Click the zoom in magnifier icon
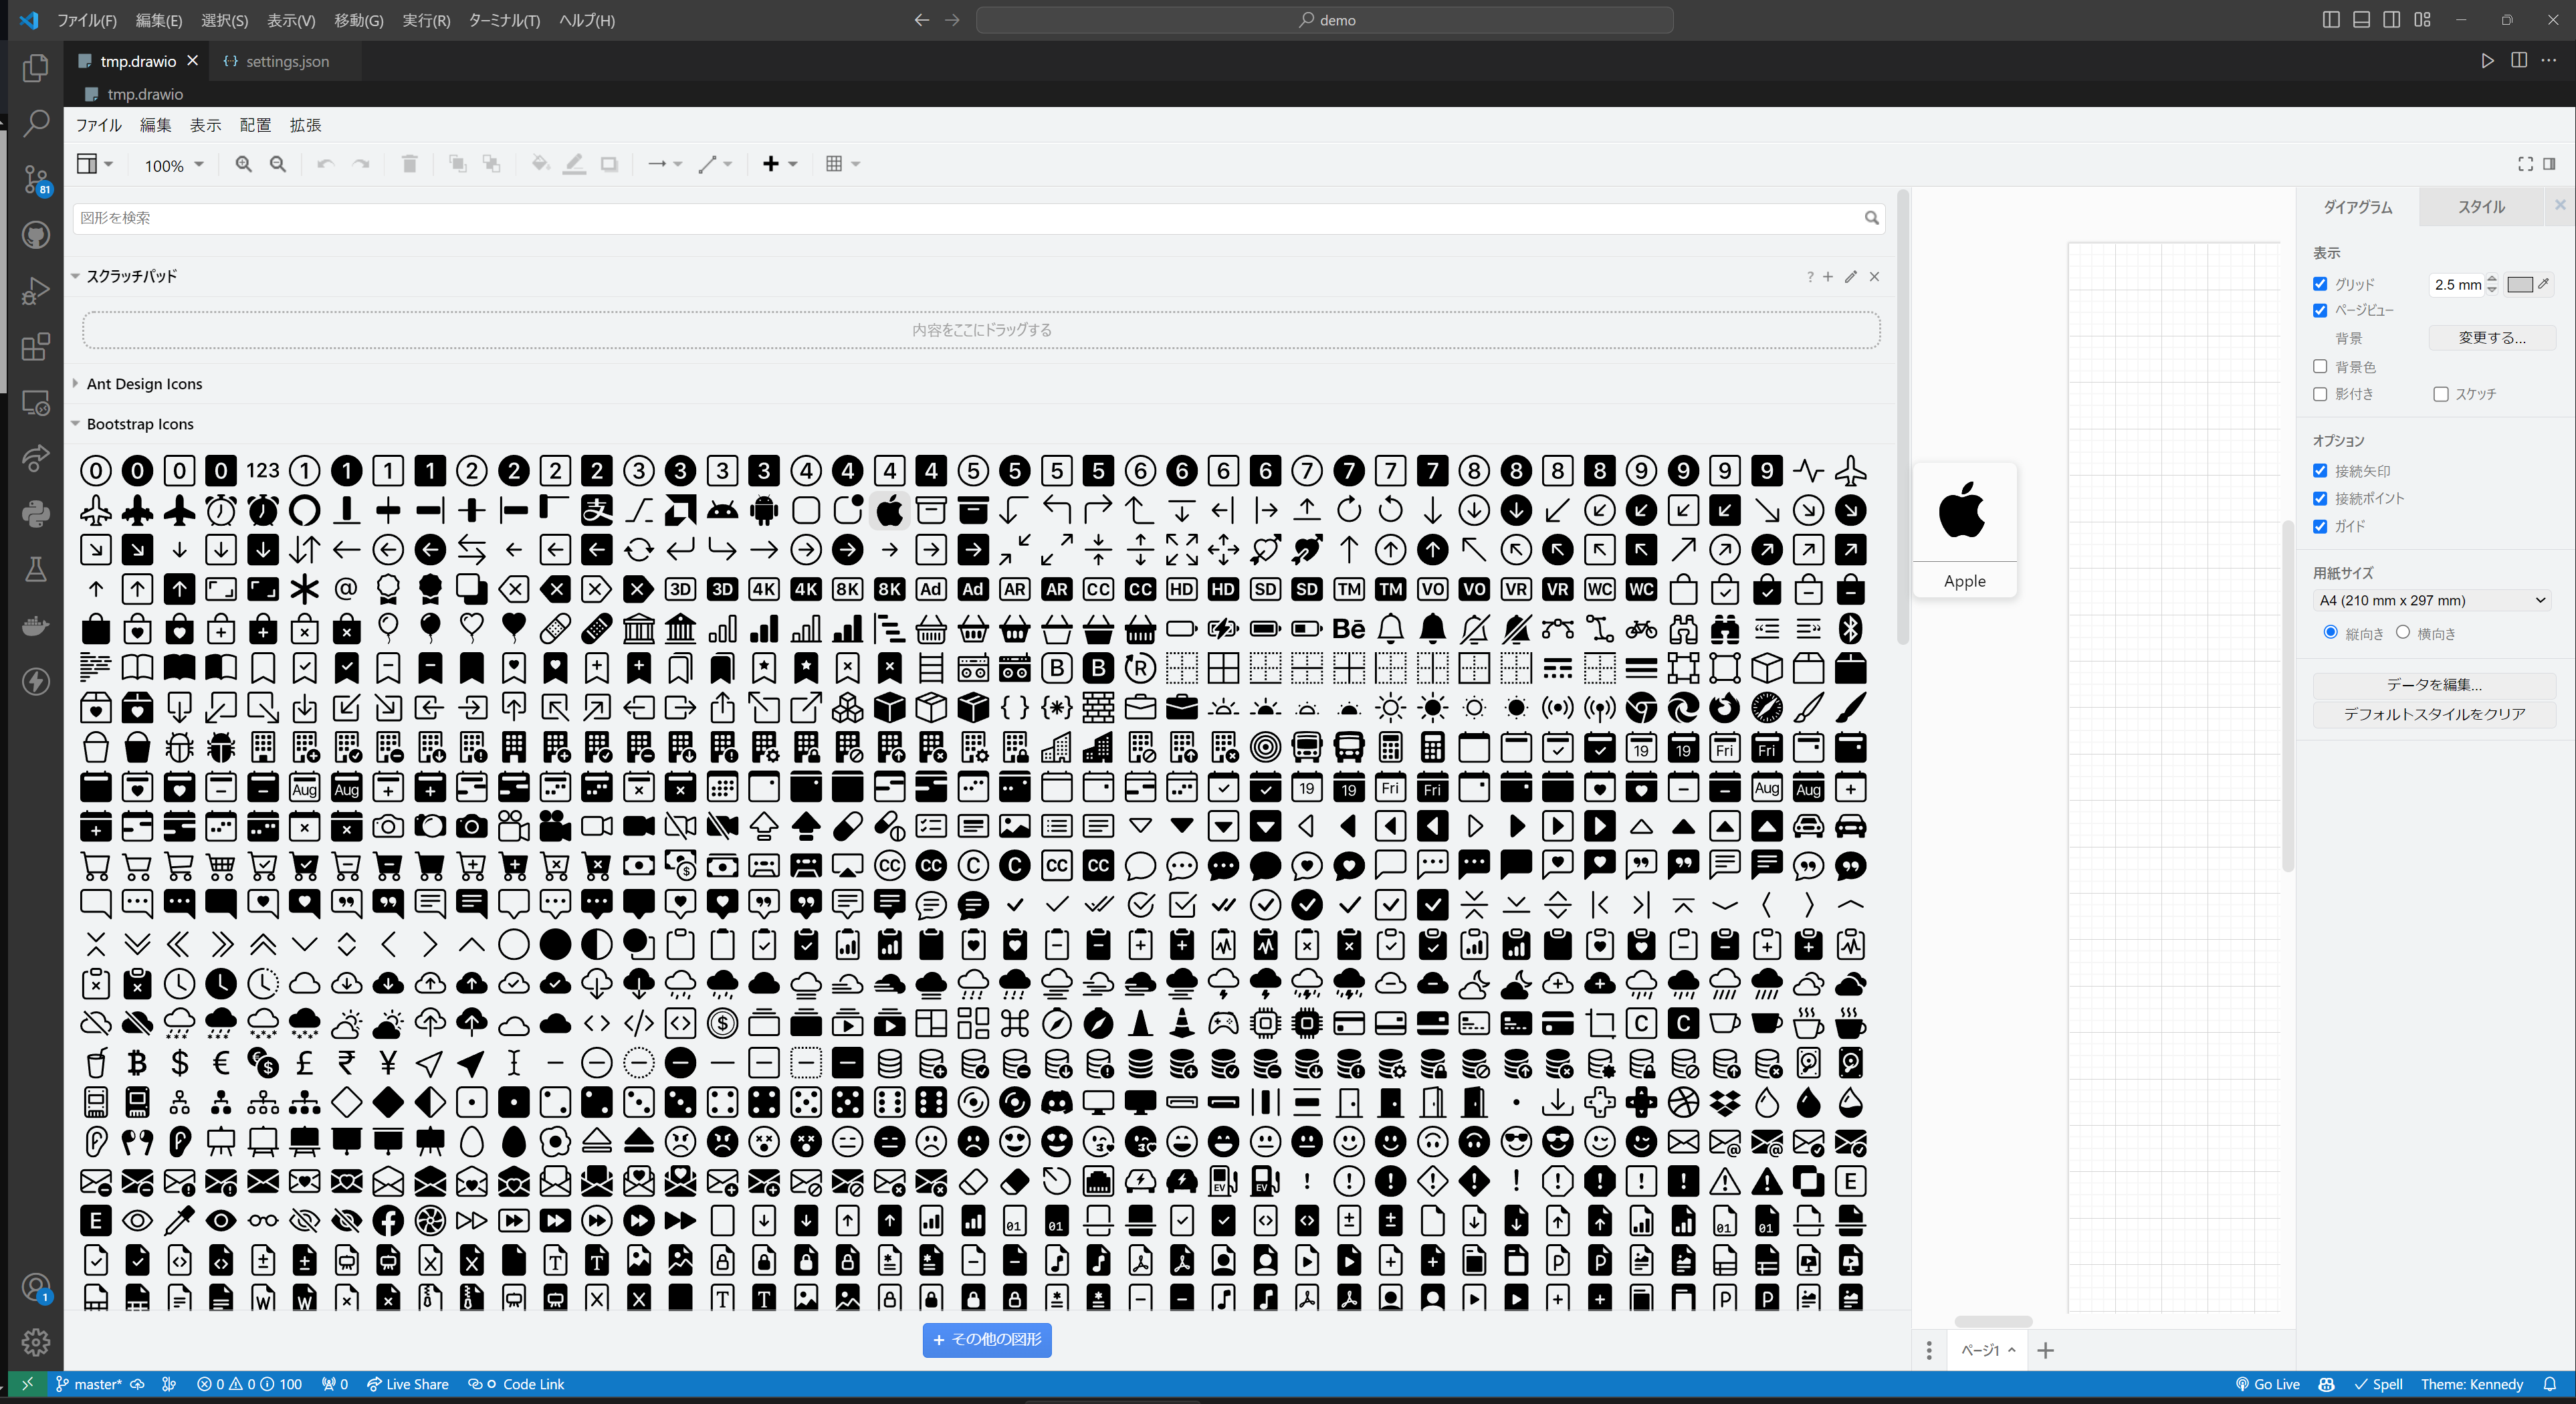 [x=243, y=164]
